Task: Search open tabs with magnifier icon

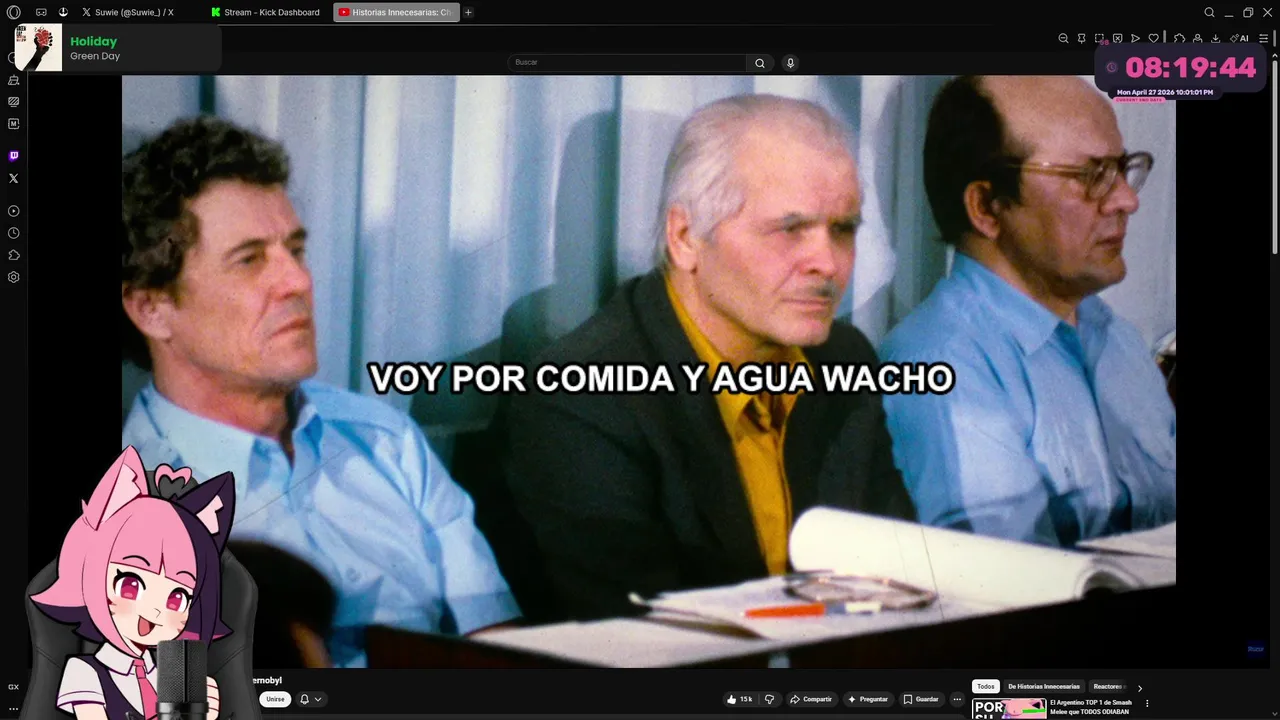Action: tap(1209, 12)
